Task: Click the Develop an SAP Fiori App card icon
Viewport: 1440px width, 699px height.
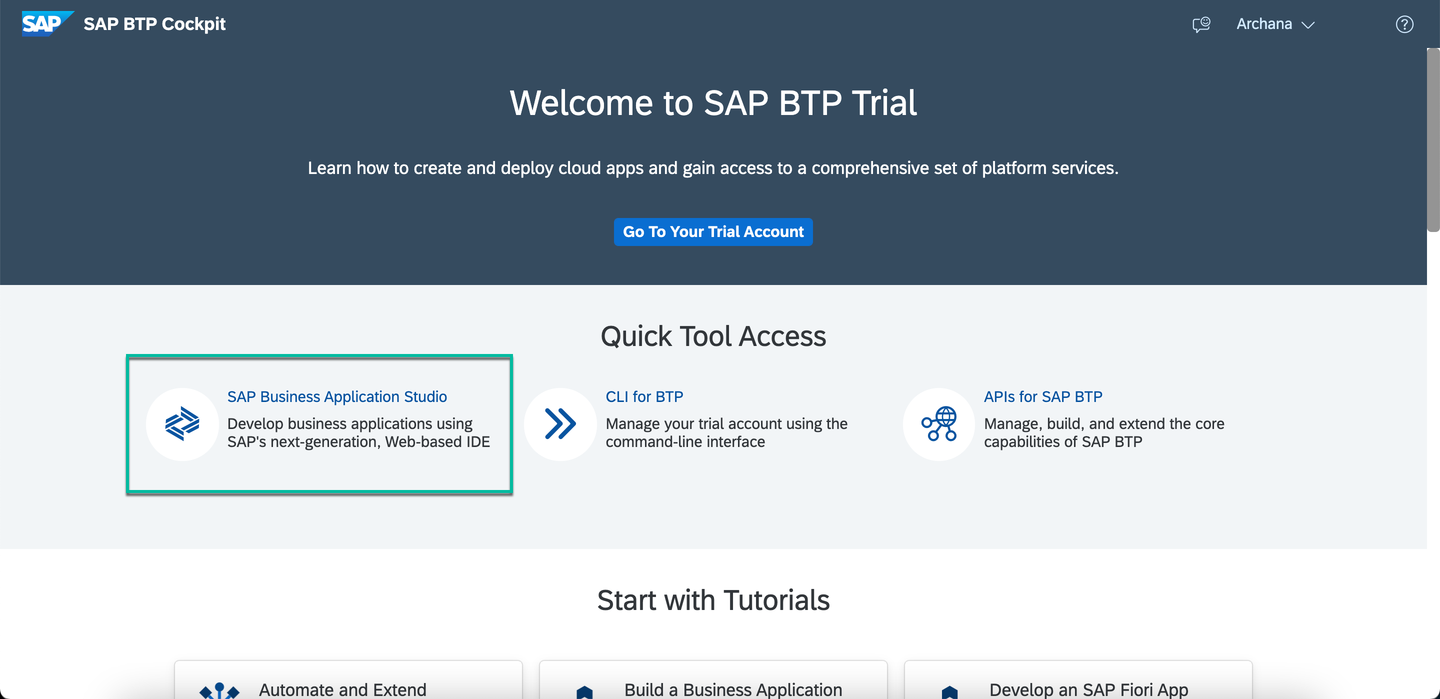Action: tap(949, 691)
